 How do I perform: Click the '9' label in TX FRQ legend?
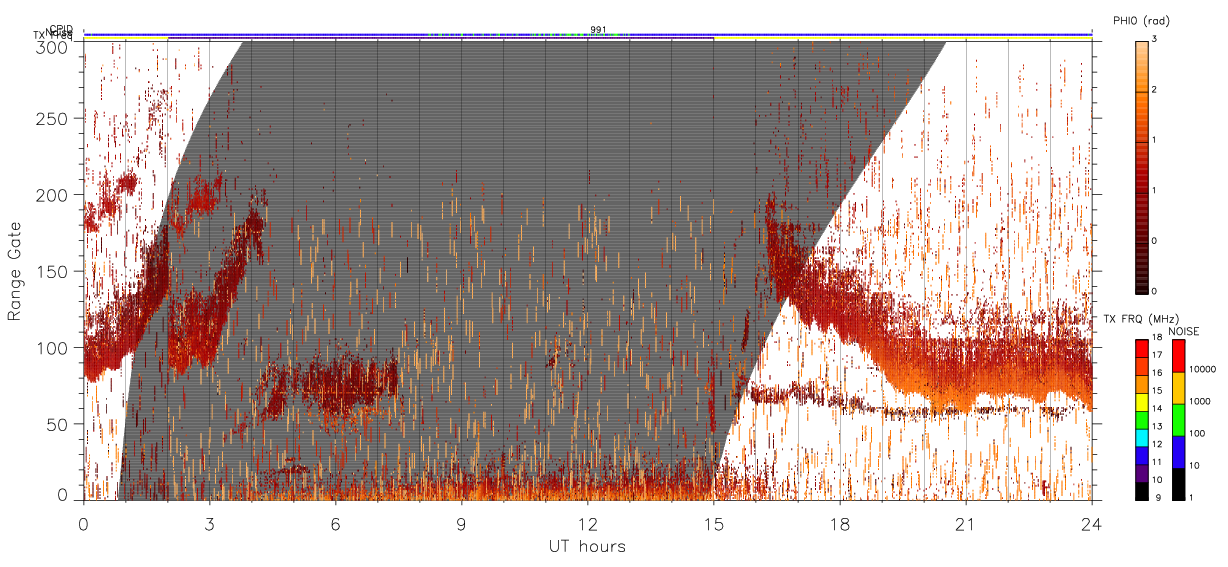1158,497
